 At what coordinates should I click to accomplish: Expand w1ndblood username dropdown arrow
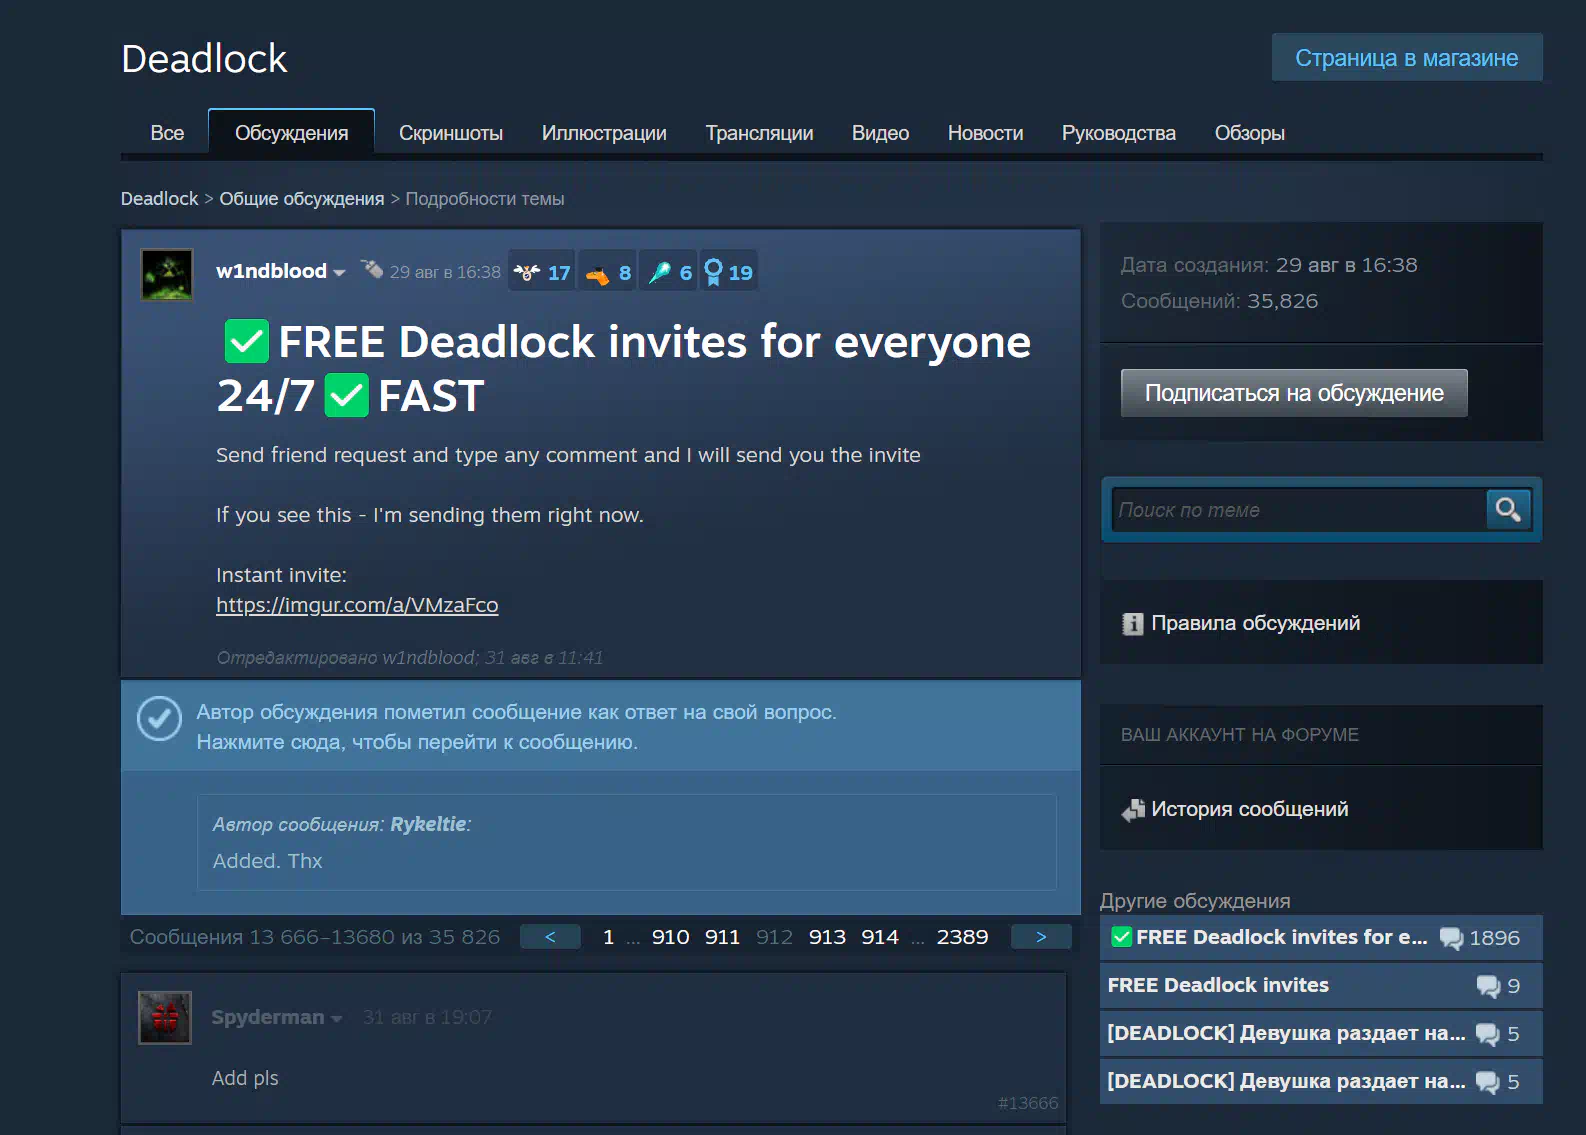point(339,273)
